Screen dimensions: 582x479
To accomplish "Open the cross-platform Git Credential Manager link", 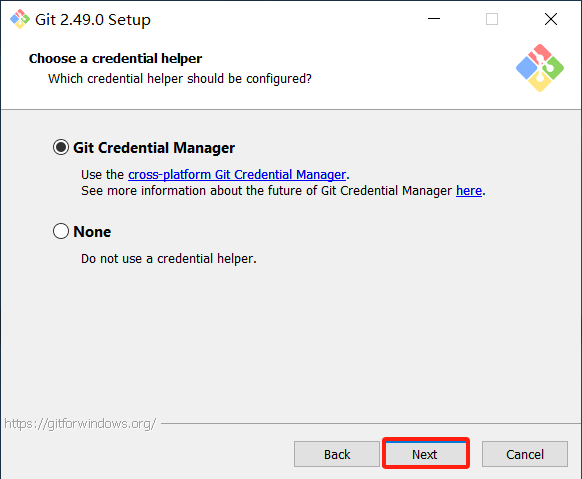I will [237, 174].
